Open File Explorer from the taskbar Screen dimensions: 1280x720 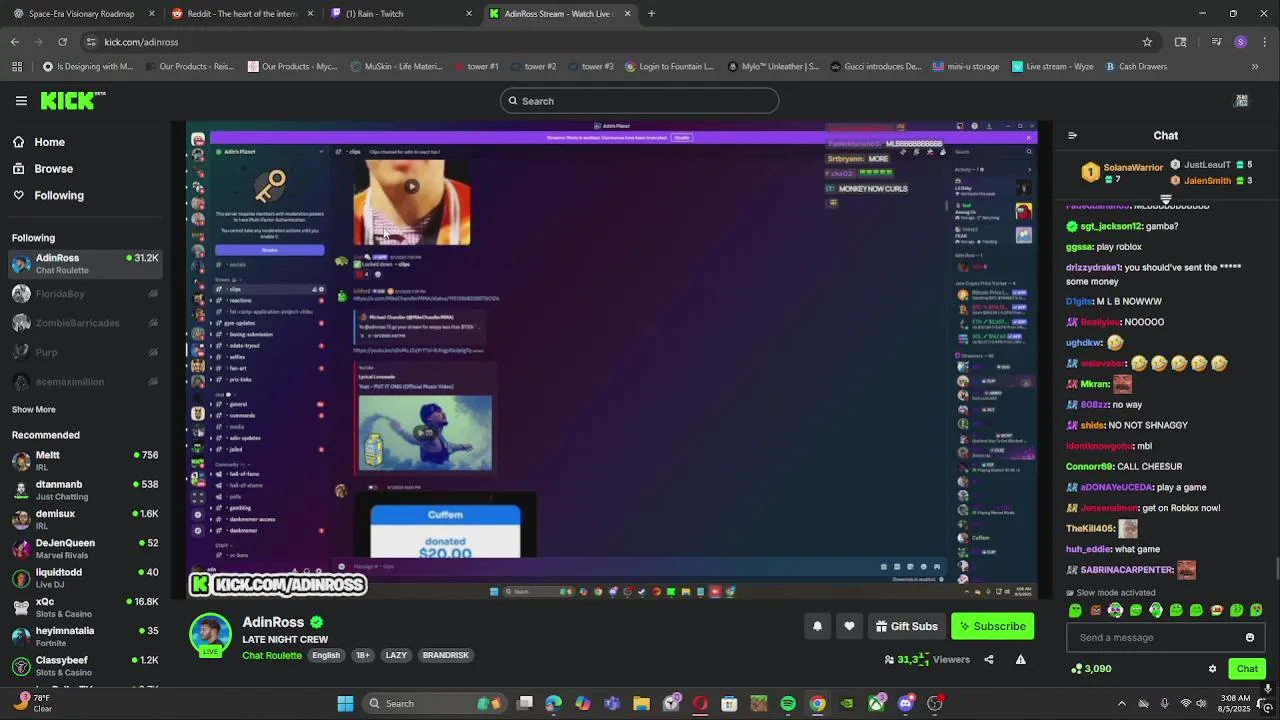coord(641,704)
